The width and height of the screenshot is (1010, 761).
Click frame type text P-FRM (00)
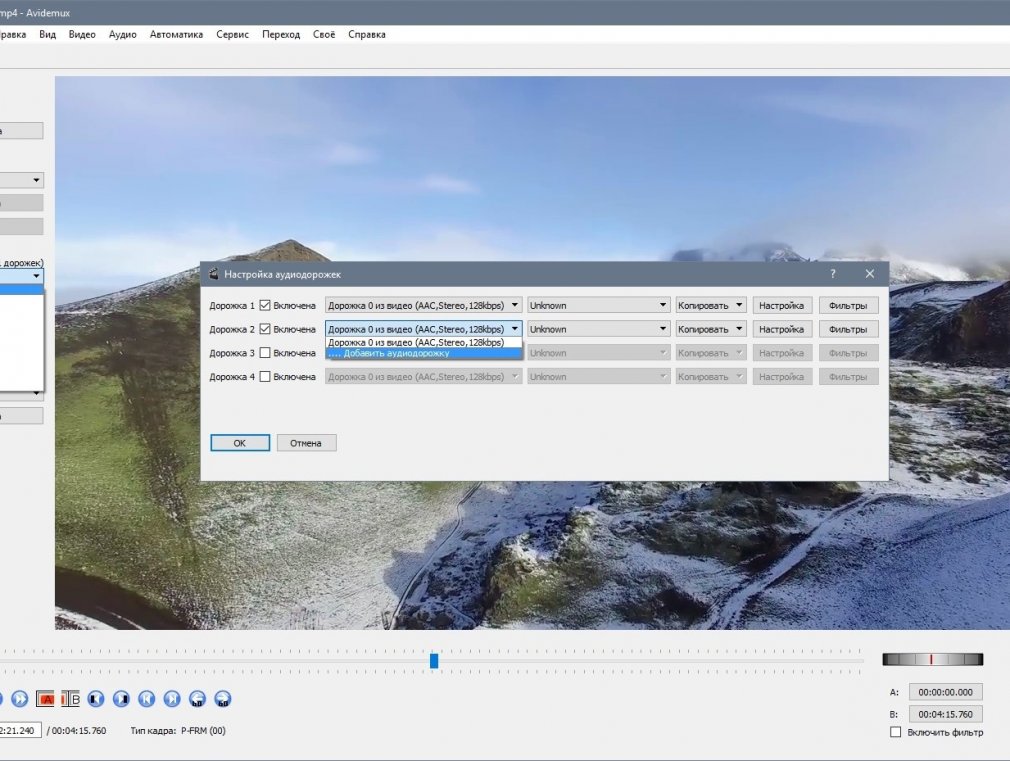coord(204,731)
